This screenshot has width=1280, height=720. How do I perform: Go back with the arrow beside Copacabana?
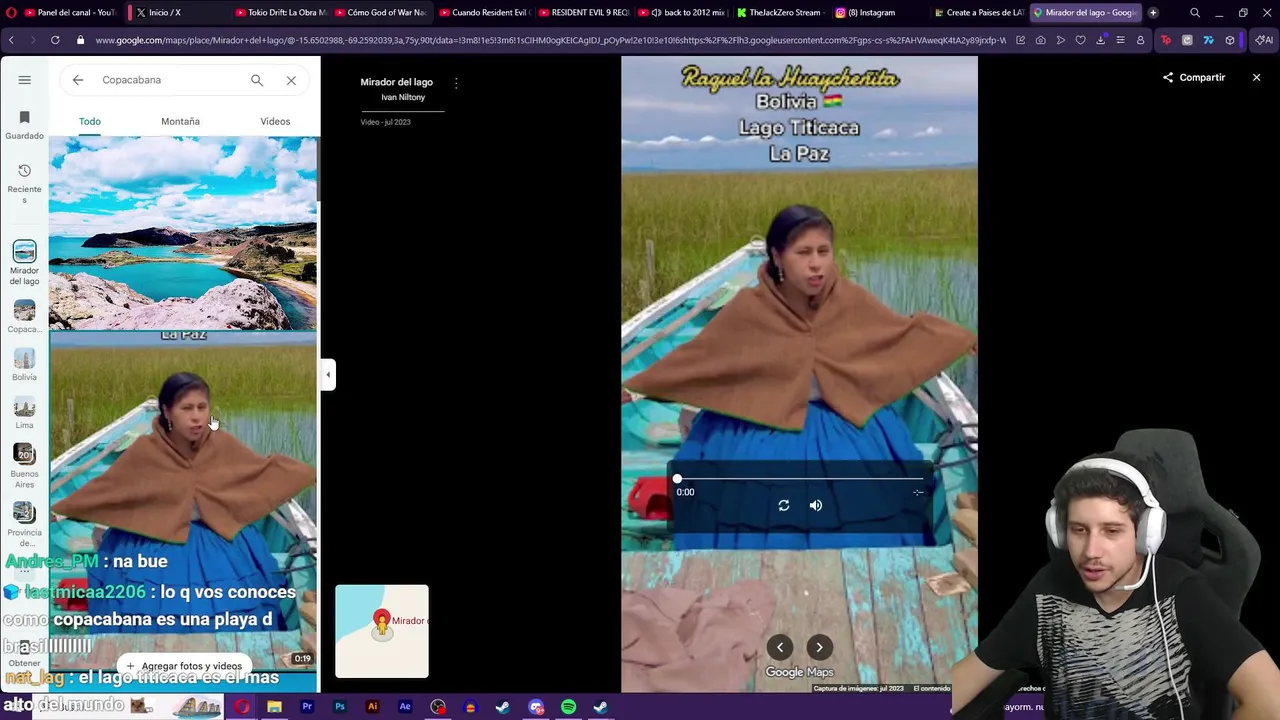click(x=78, y=80)
